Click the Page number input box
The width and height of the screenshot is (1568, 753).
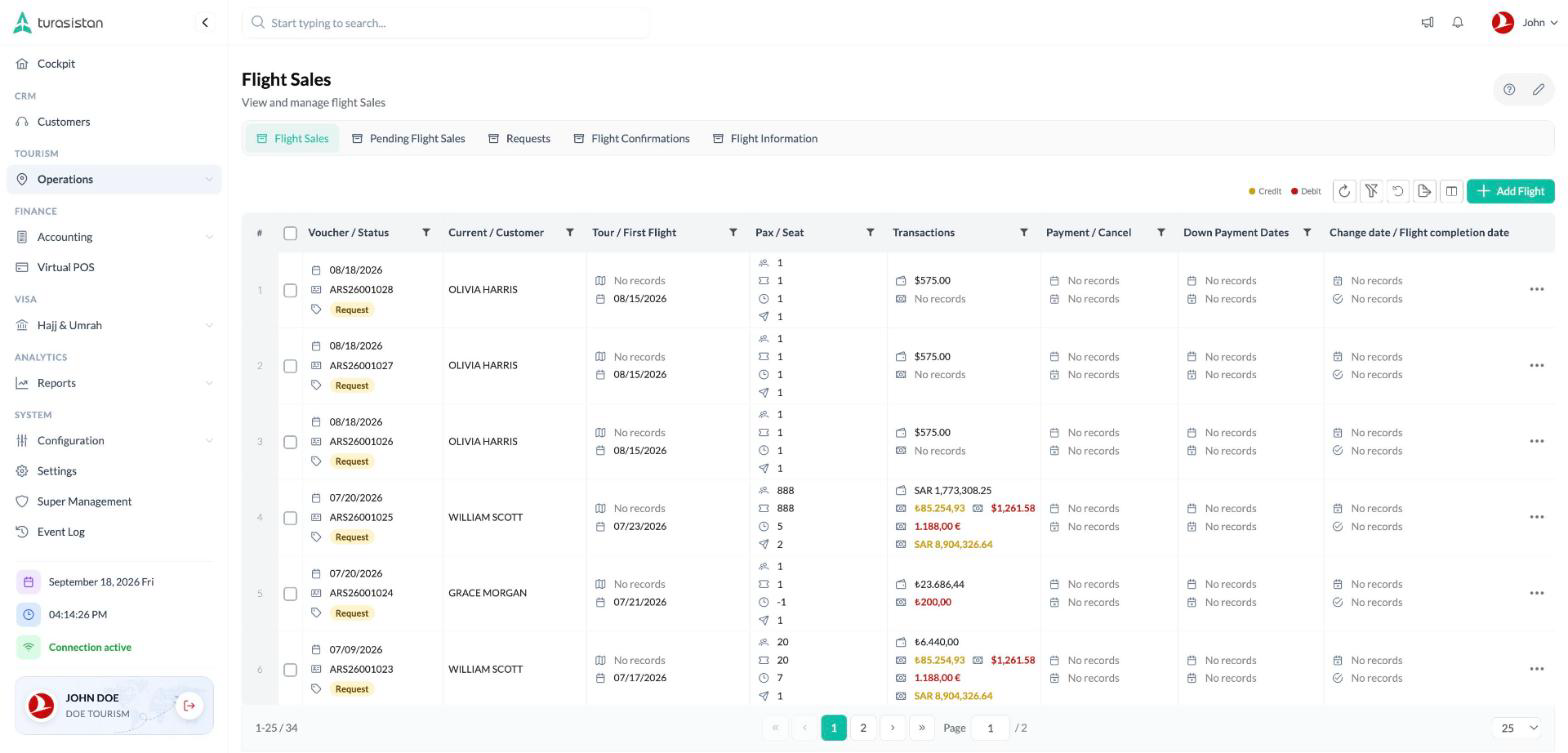pyautogui.click(x=990, y=728)
